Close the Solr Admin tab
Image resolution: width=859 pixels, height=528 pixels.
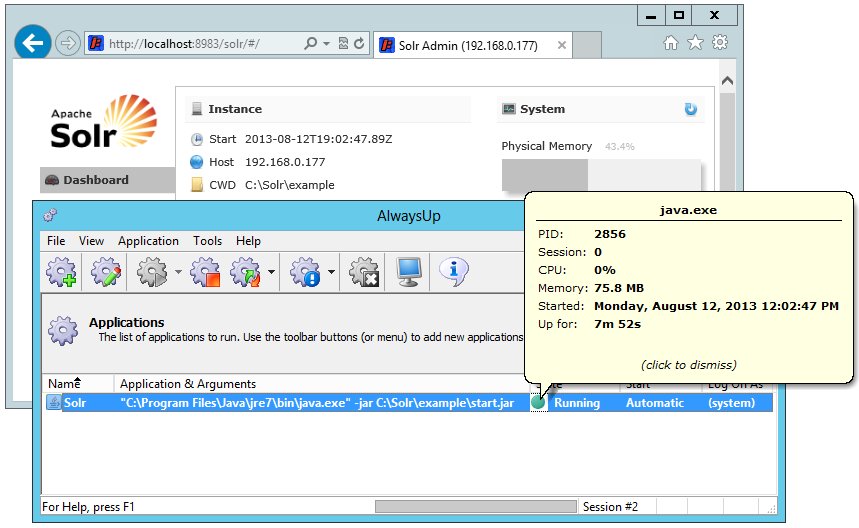562,45
